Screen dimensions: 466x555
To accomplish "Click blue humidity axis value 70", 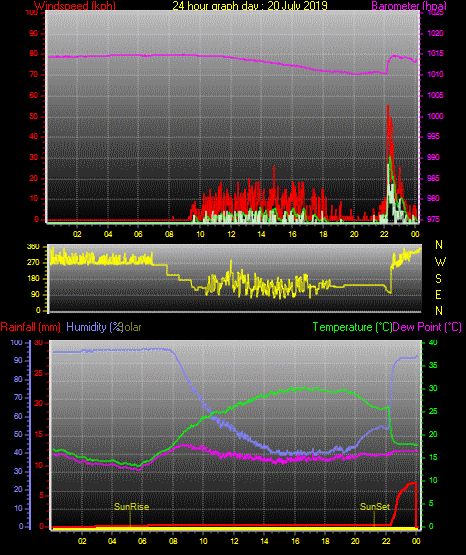I will pos(18,397).
